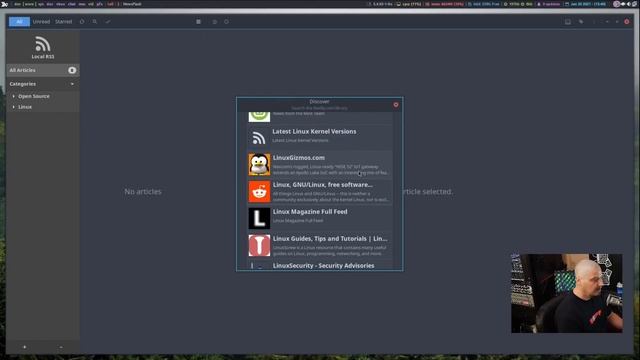Refresh feeds with the sync icon

[82, 22]
